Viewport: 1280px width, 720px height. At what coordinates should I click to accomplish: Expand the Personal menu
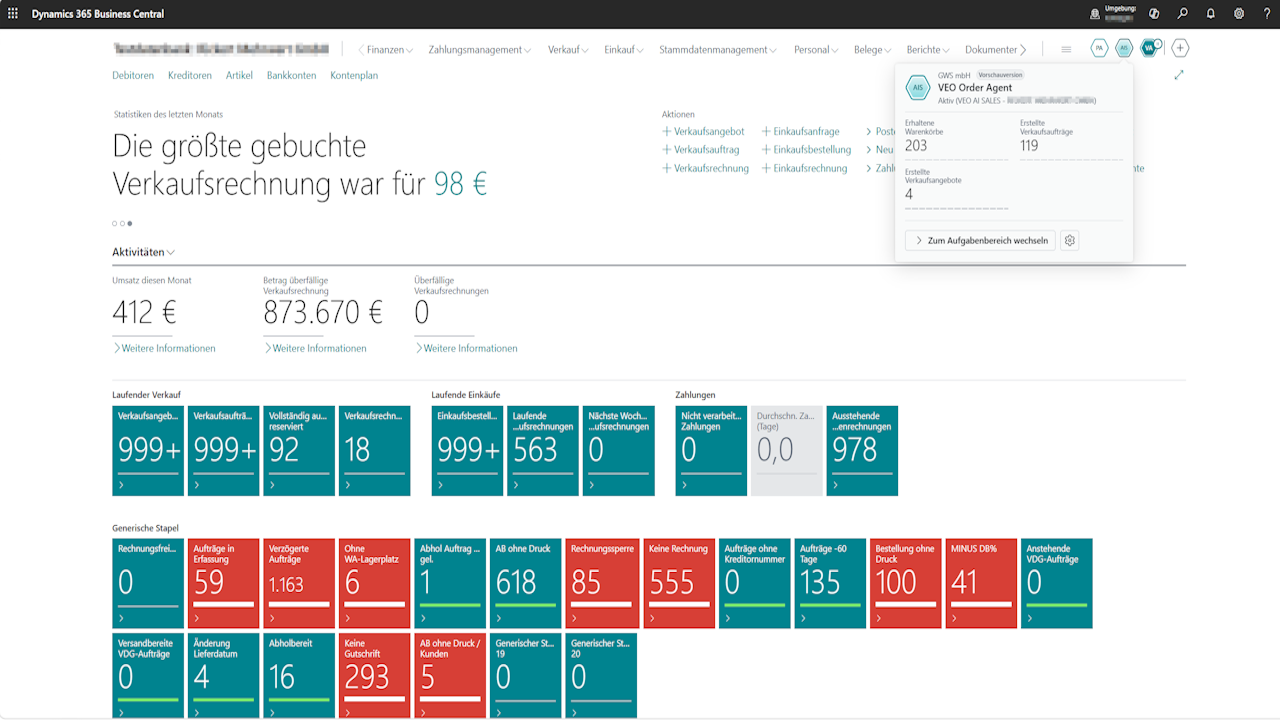(x=817, y=49)
